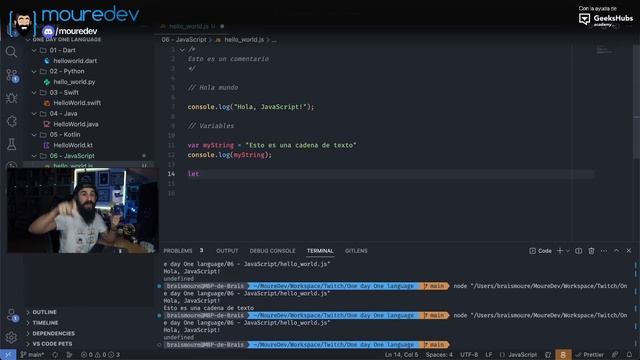The width and height of the screenshot is (640, 360).
Task: Open errors and warnings count in status bar
Action: click(100, 355)
